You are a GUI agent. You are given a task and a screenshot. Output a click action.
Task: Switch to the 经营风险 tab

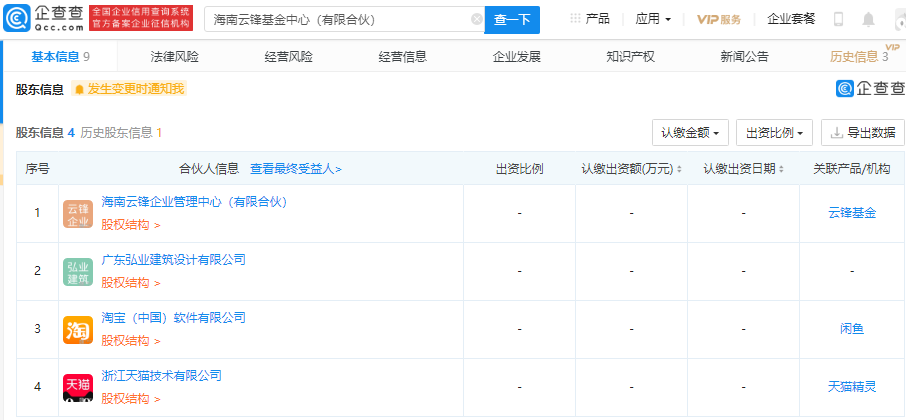289,57
